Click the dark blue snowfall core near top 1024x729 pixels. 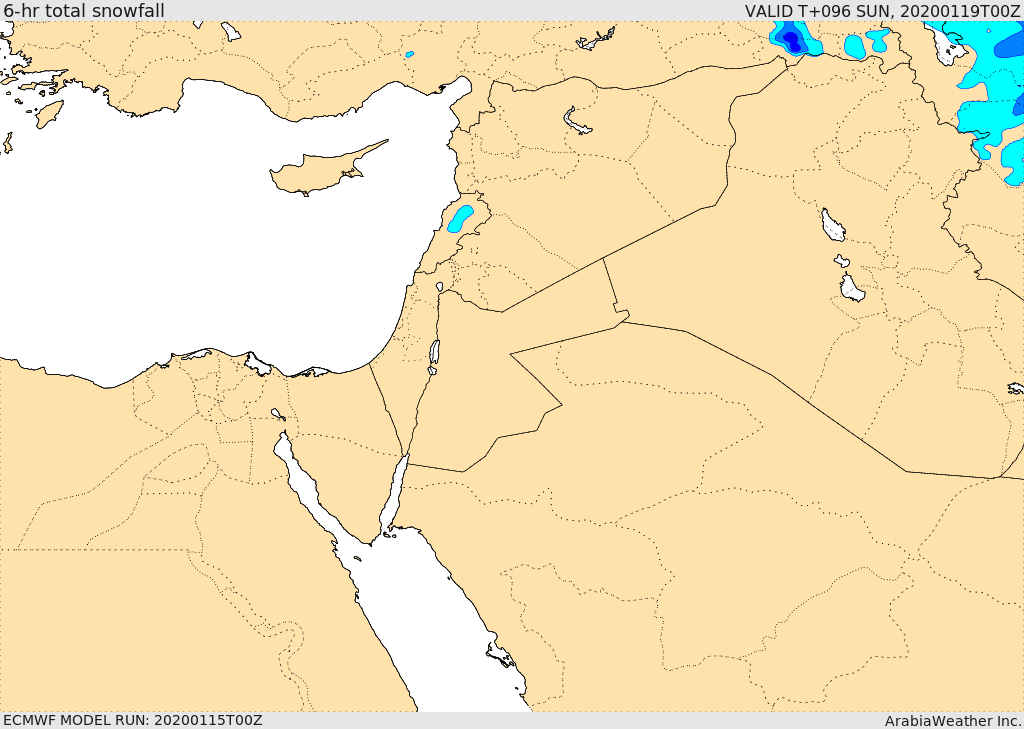tap(792, 41)
